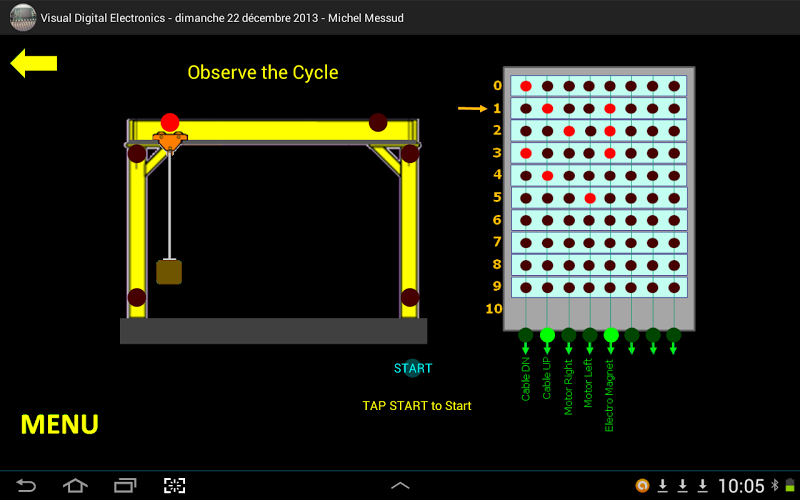Tap the Motor Right output indicator
800x500 pixels.
569,335
